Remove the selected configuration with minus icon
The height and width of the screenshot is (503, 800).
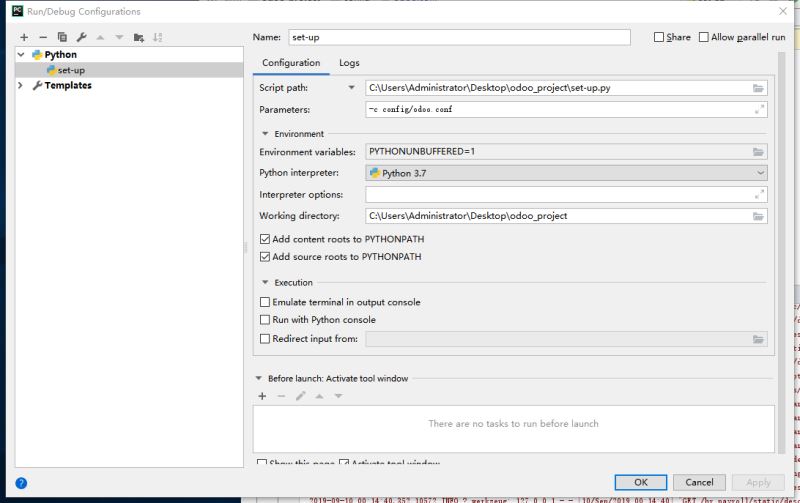click(43, 37)
